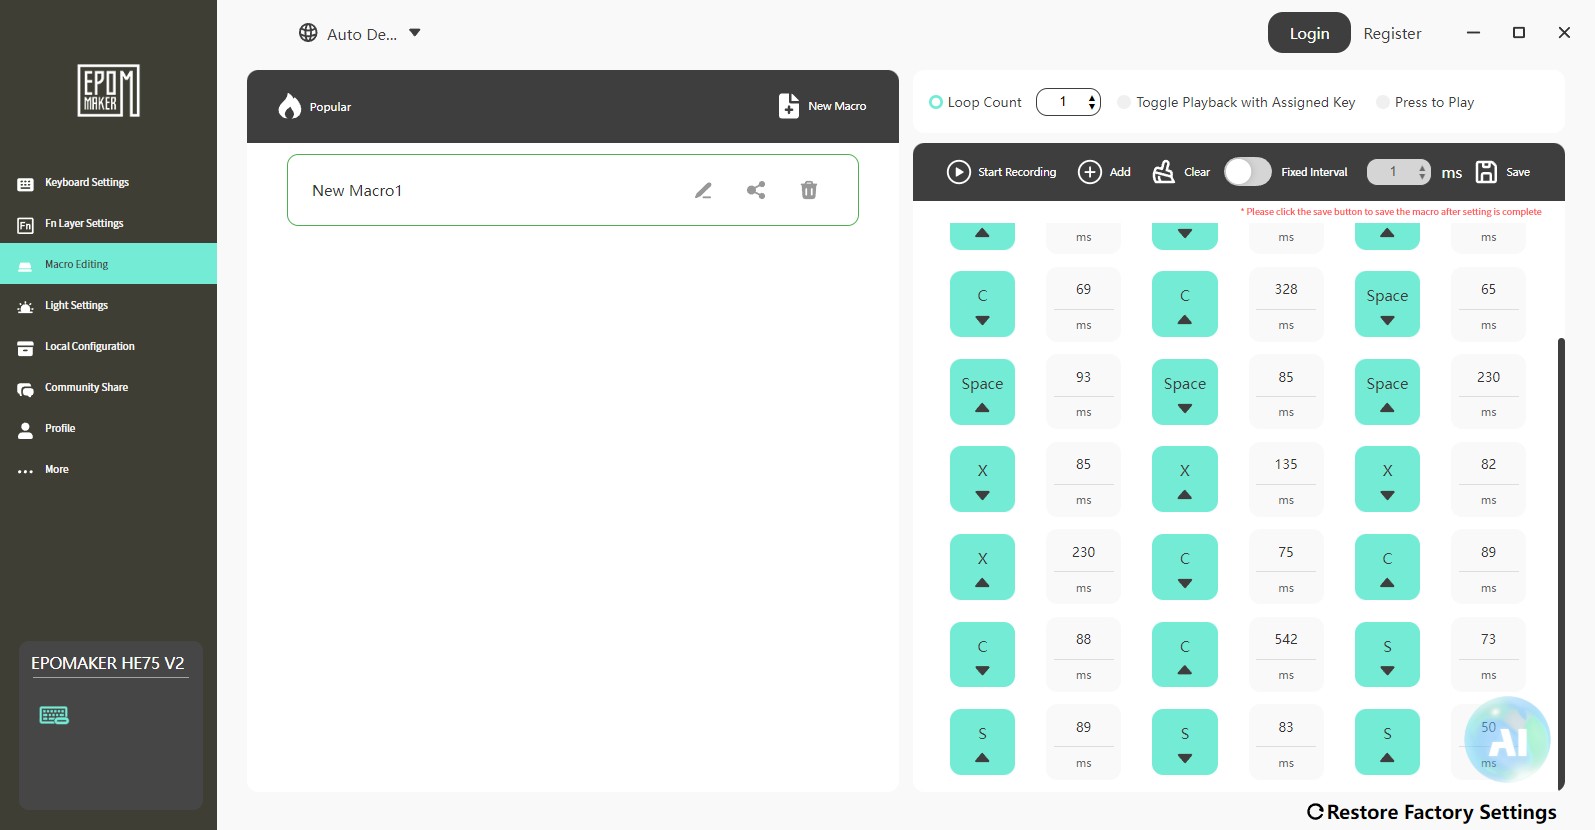
Task: Click the C key-up tile before 328 ms
Action: 1185,304
